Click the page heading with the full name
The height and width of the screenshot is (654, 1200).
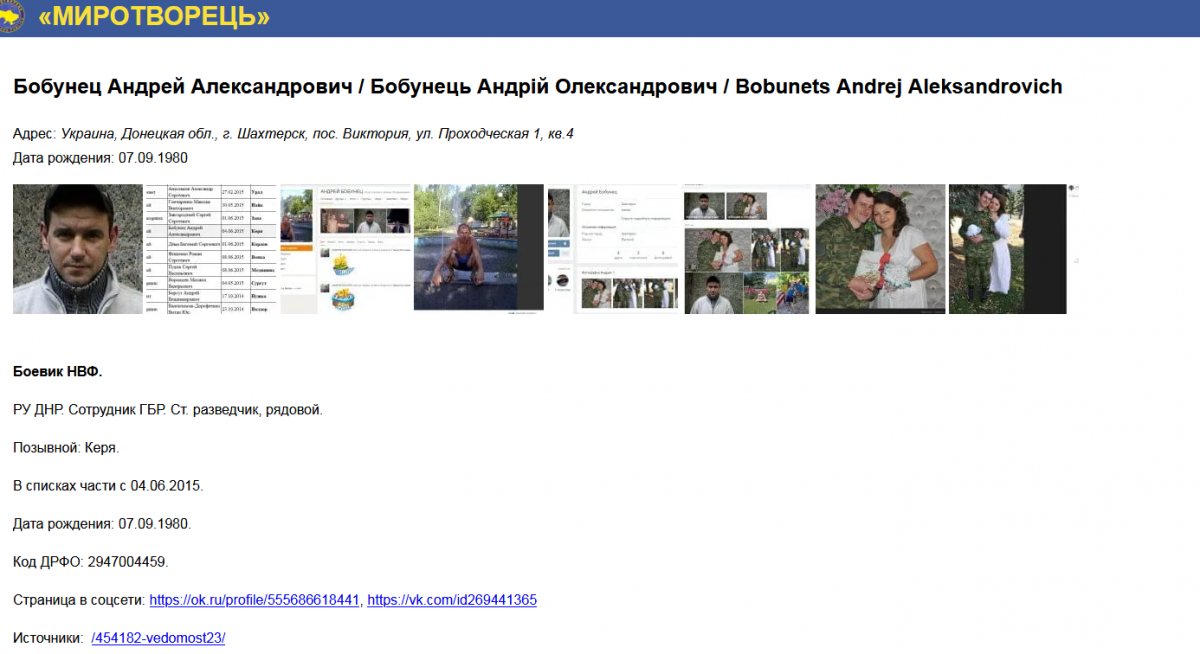(537, 87)
